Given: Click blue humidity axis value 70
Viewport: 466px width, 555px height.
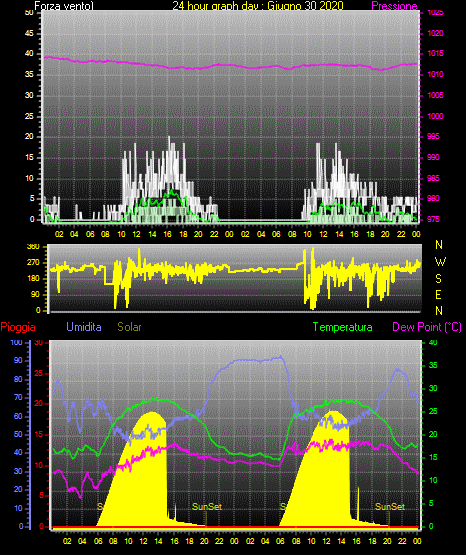Looking at the screenshot, I should pyautogui.click(x=18, y=397).
